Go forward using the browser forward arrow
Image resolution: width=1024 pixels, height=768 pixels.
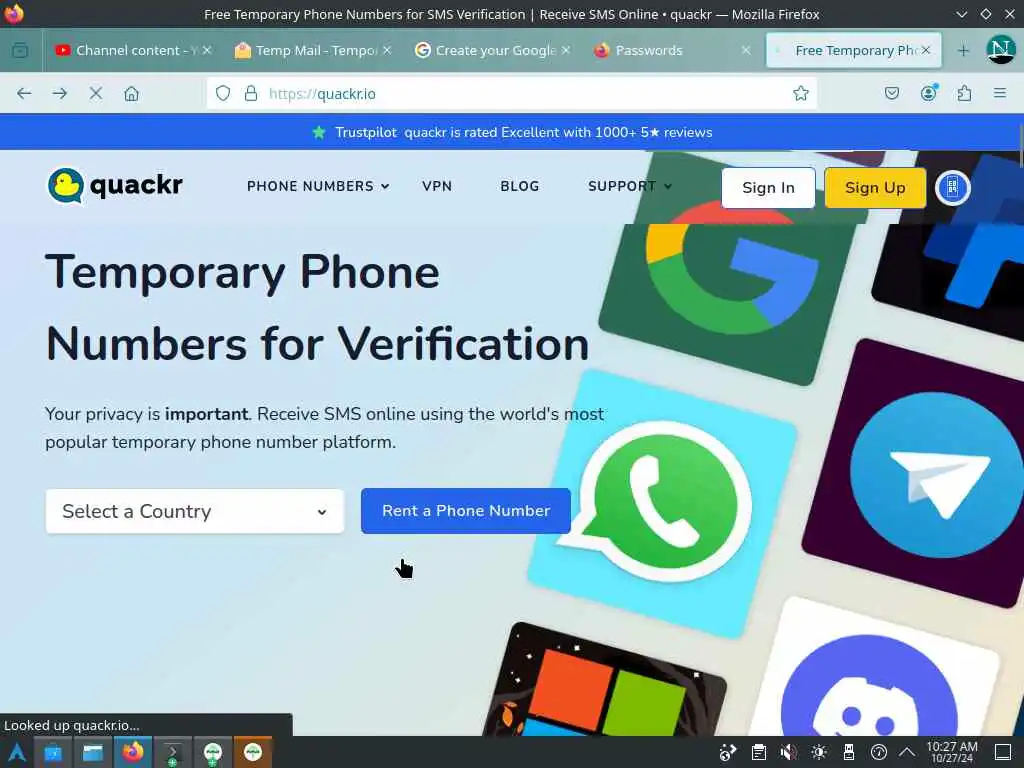click(59, 93)
